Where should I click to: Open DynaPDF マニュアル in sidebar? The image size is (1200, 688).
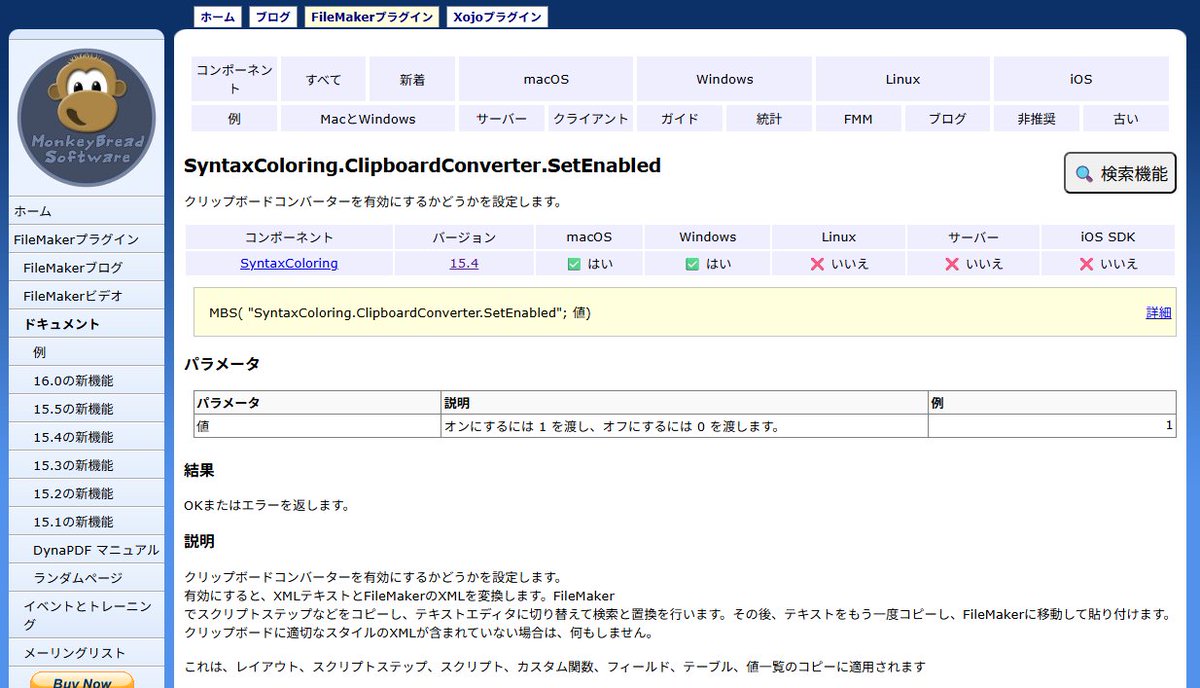[86, 549]
